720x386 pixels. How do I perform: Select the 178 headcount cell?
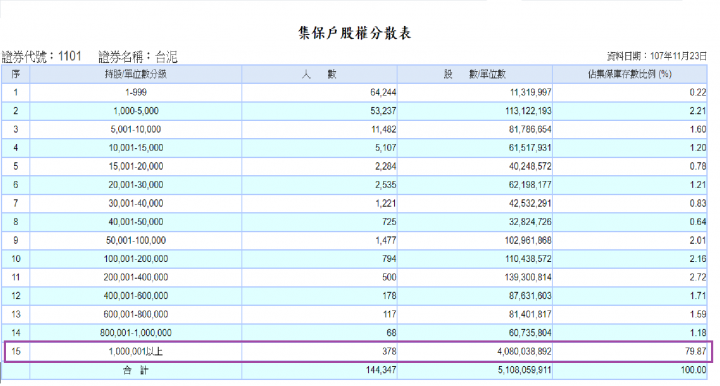319,296
